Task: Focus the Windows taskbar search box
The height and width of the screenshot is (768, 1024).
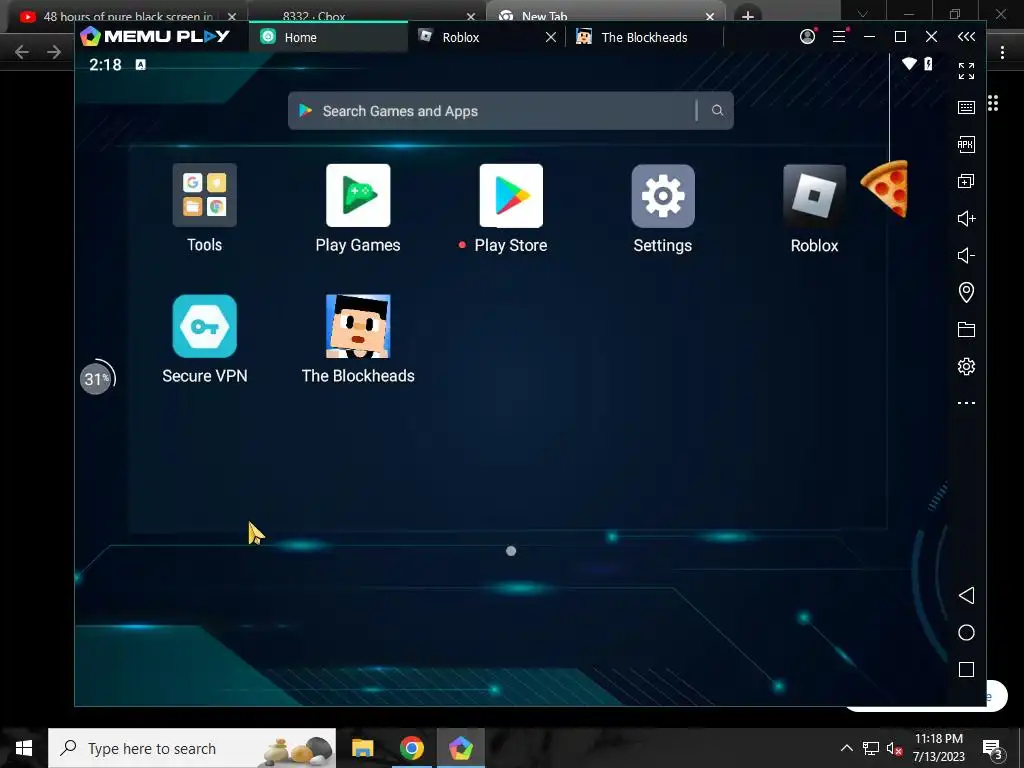Action: (x=192, y=748)
